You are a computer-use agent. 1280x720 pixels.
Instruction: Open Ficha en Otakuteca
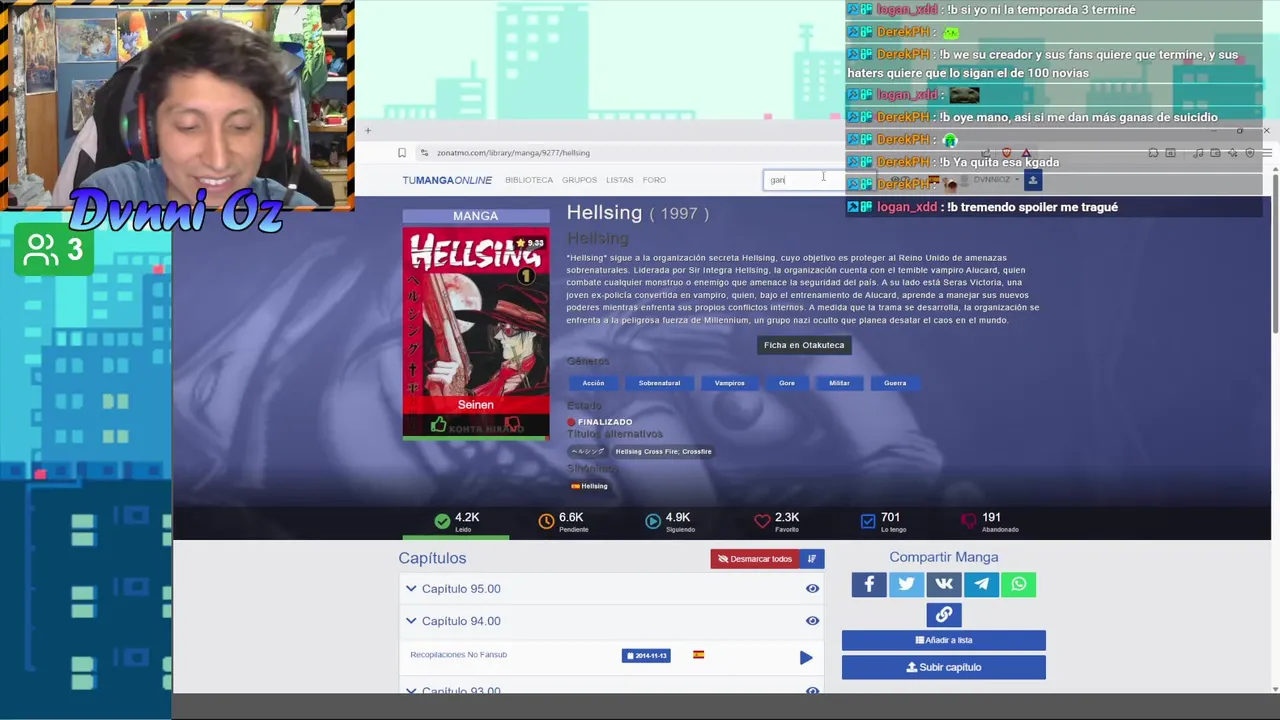tap(804, 345)
